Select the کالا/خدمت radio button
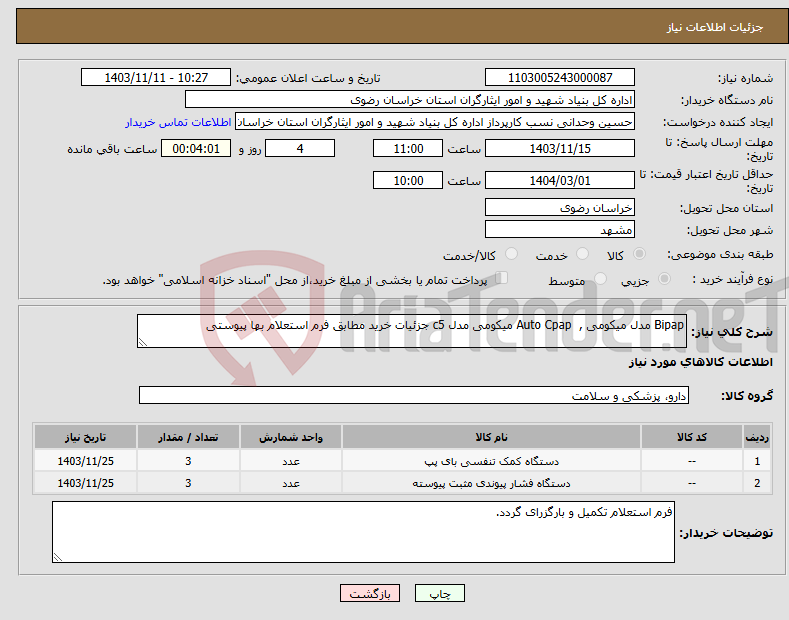The image size is (789, 620). [511, 254]
